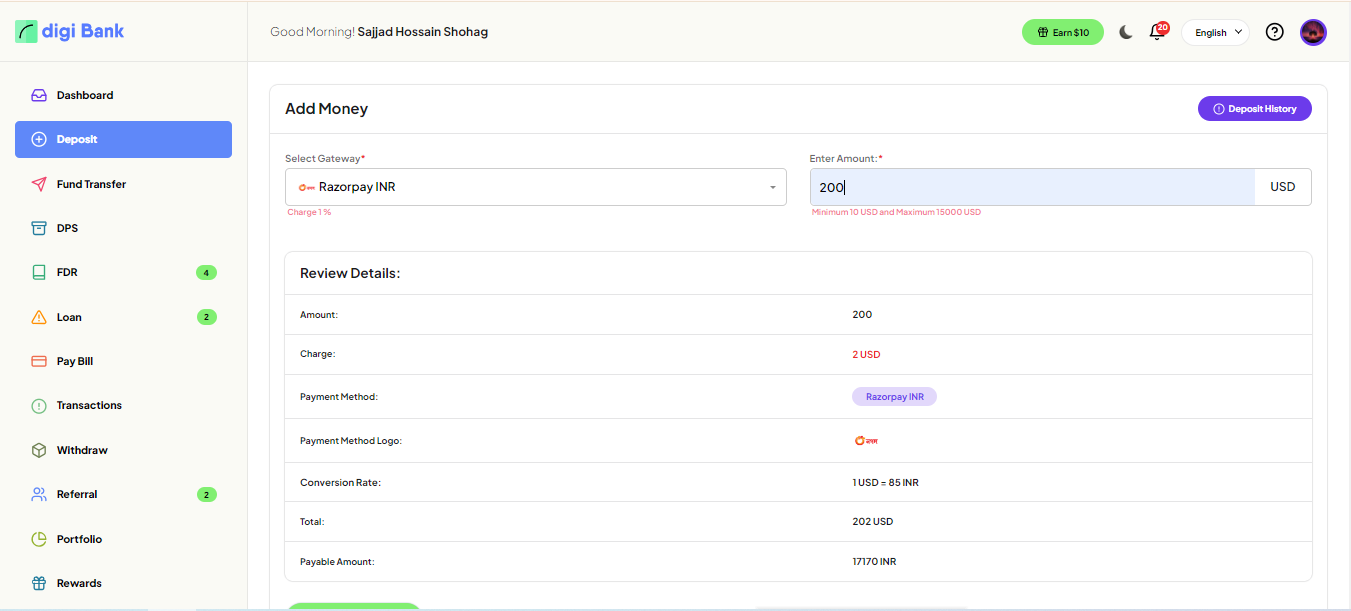Go to the Transactions menu item
Image resolution: width=1351 pixels, height=611 pixels.
point(89,405)
